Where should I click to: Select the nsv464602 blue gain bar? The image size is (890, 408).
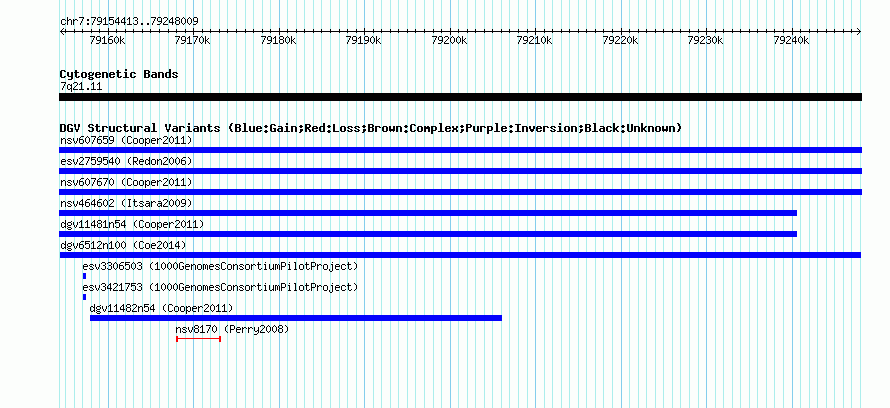pos(428,213)
